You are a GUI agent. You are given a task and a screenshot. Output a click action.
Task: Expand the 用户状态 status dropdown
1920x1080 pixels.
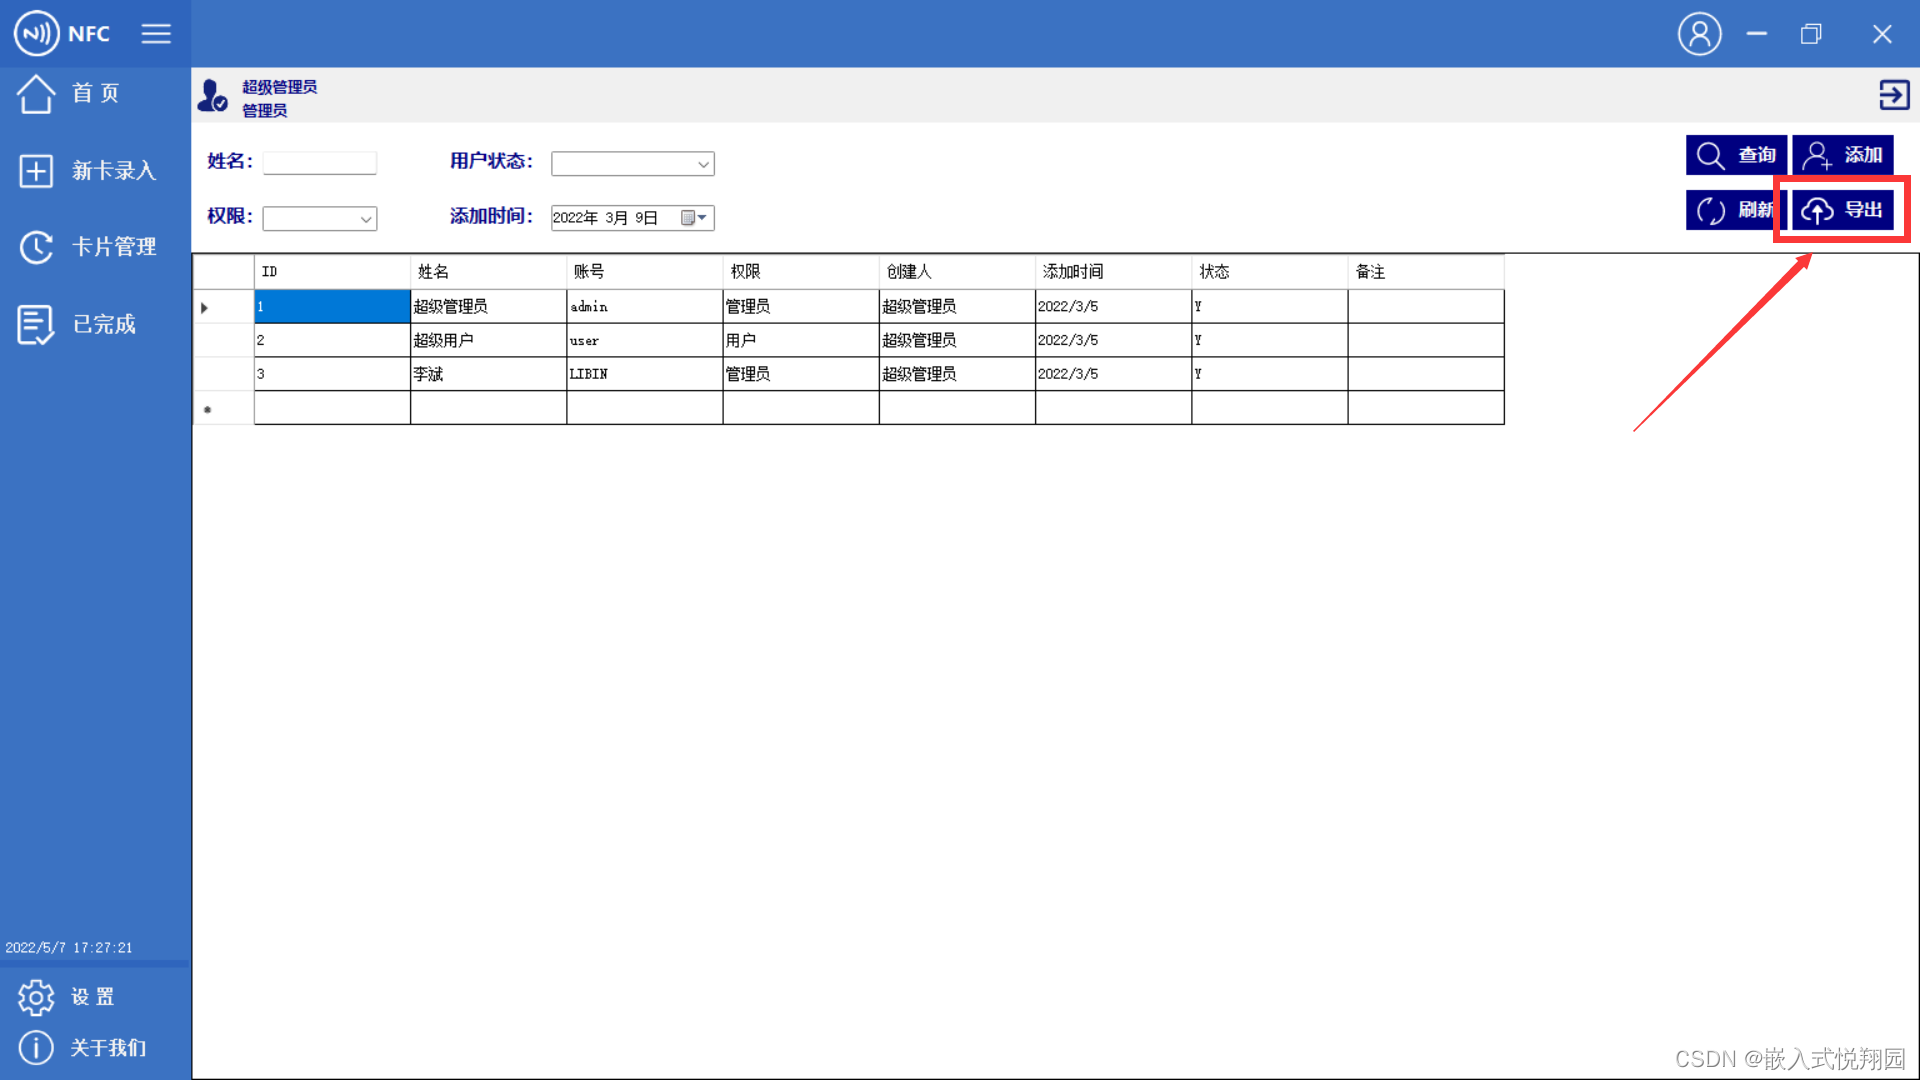pyautogui.click(x=703, y=164)
